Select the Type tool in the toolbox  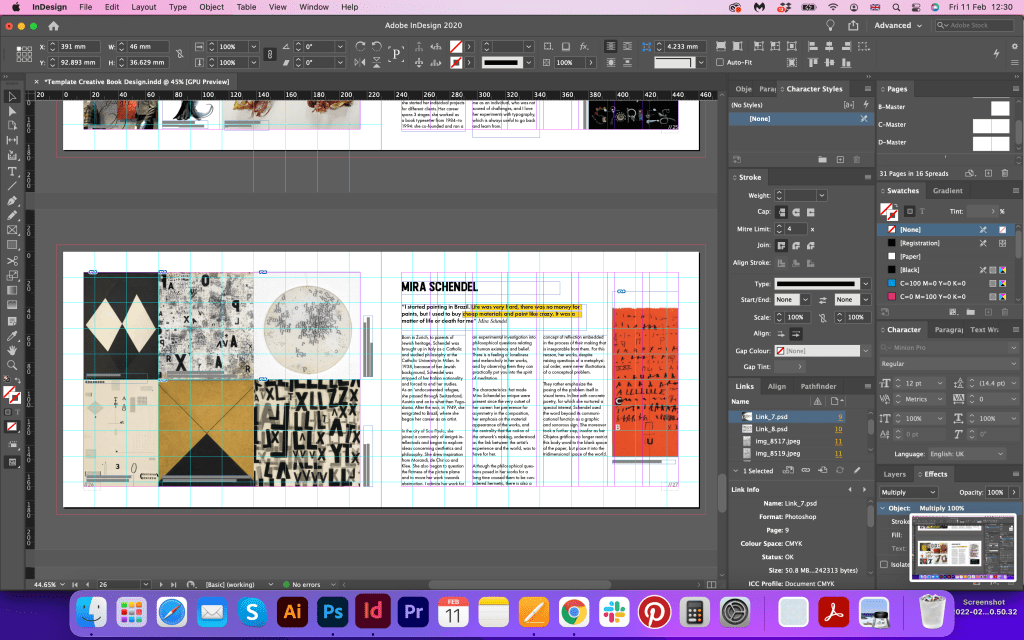pos(13,171)
